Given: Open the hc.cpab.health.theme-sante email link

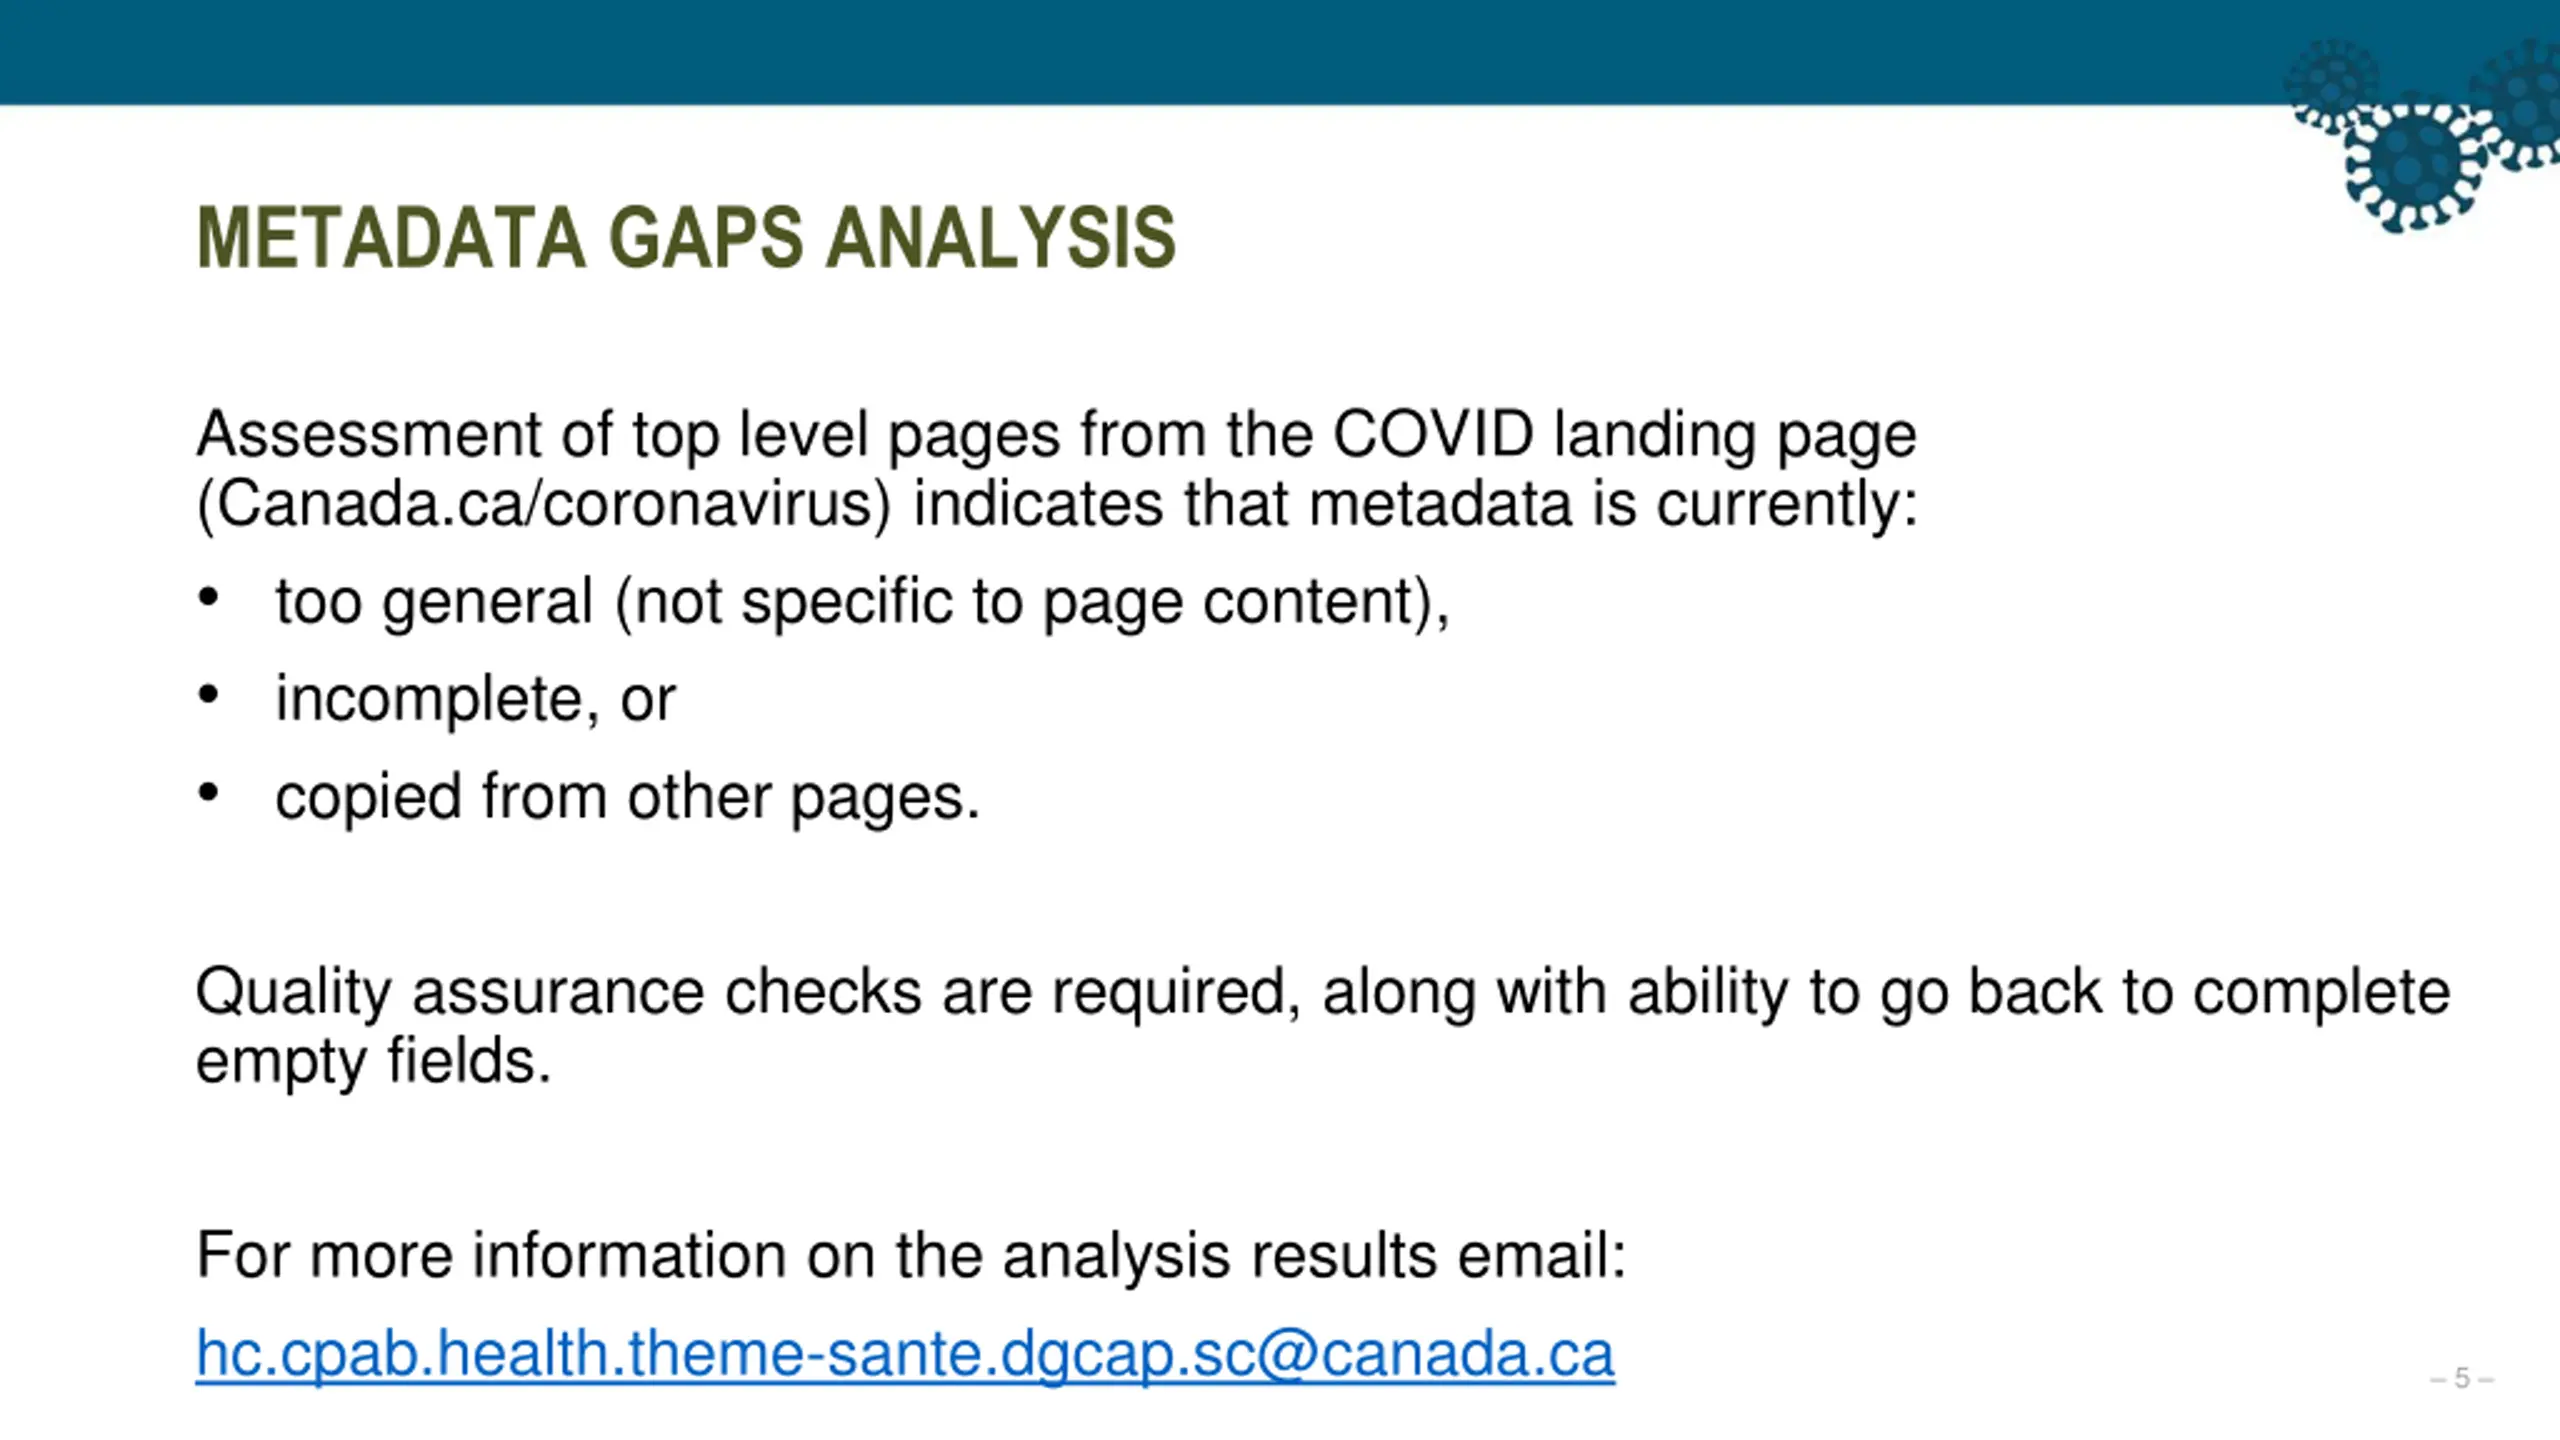Looking at the screenshot, I should coord(905,1356).
